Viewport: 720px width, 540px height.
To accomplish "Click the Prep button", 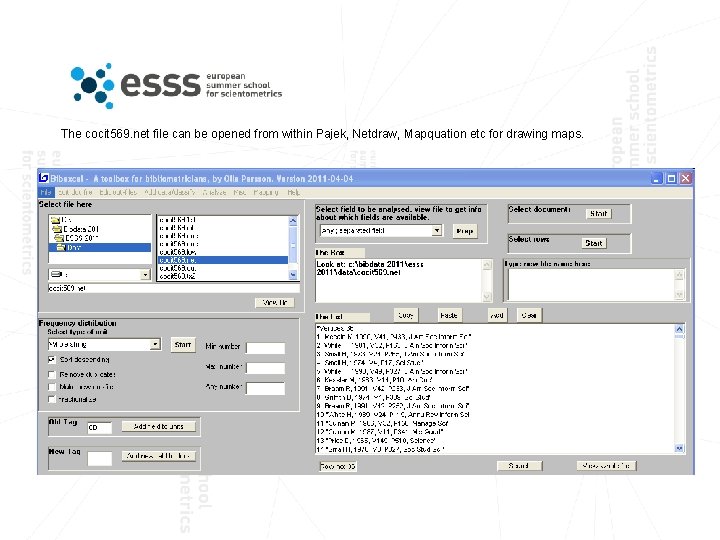I will [x=465, y=231].
